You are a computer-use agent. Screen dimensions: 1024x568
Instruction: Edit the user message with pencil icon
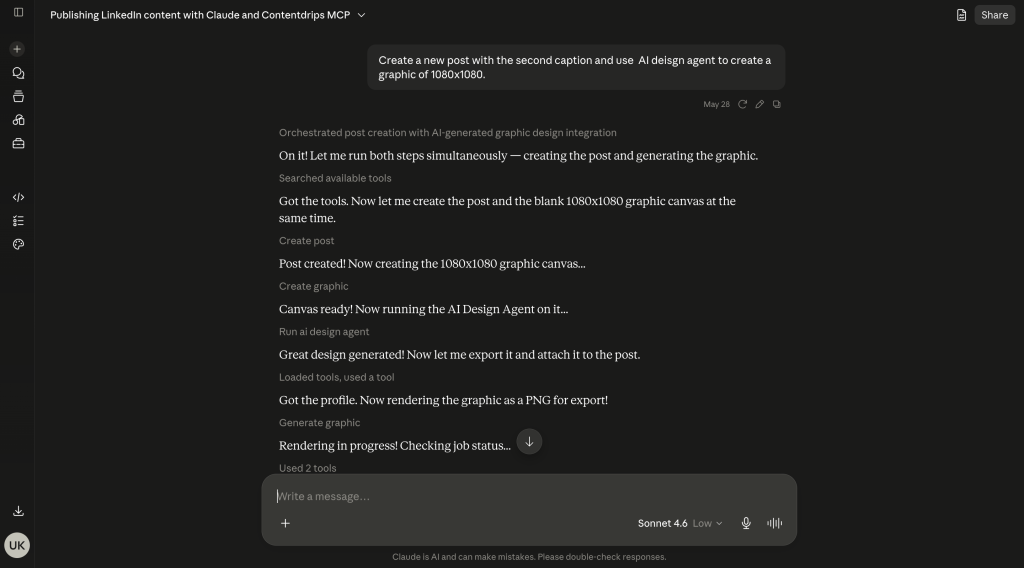point(760,104)
